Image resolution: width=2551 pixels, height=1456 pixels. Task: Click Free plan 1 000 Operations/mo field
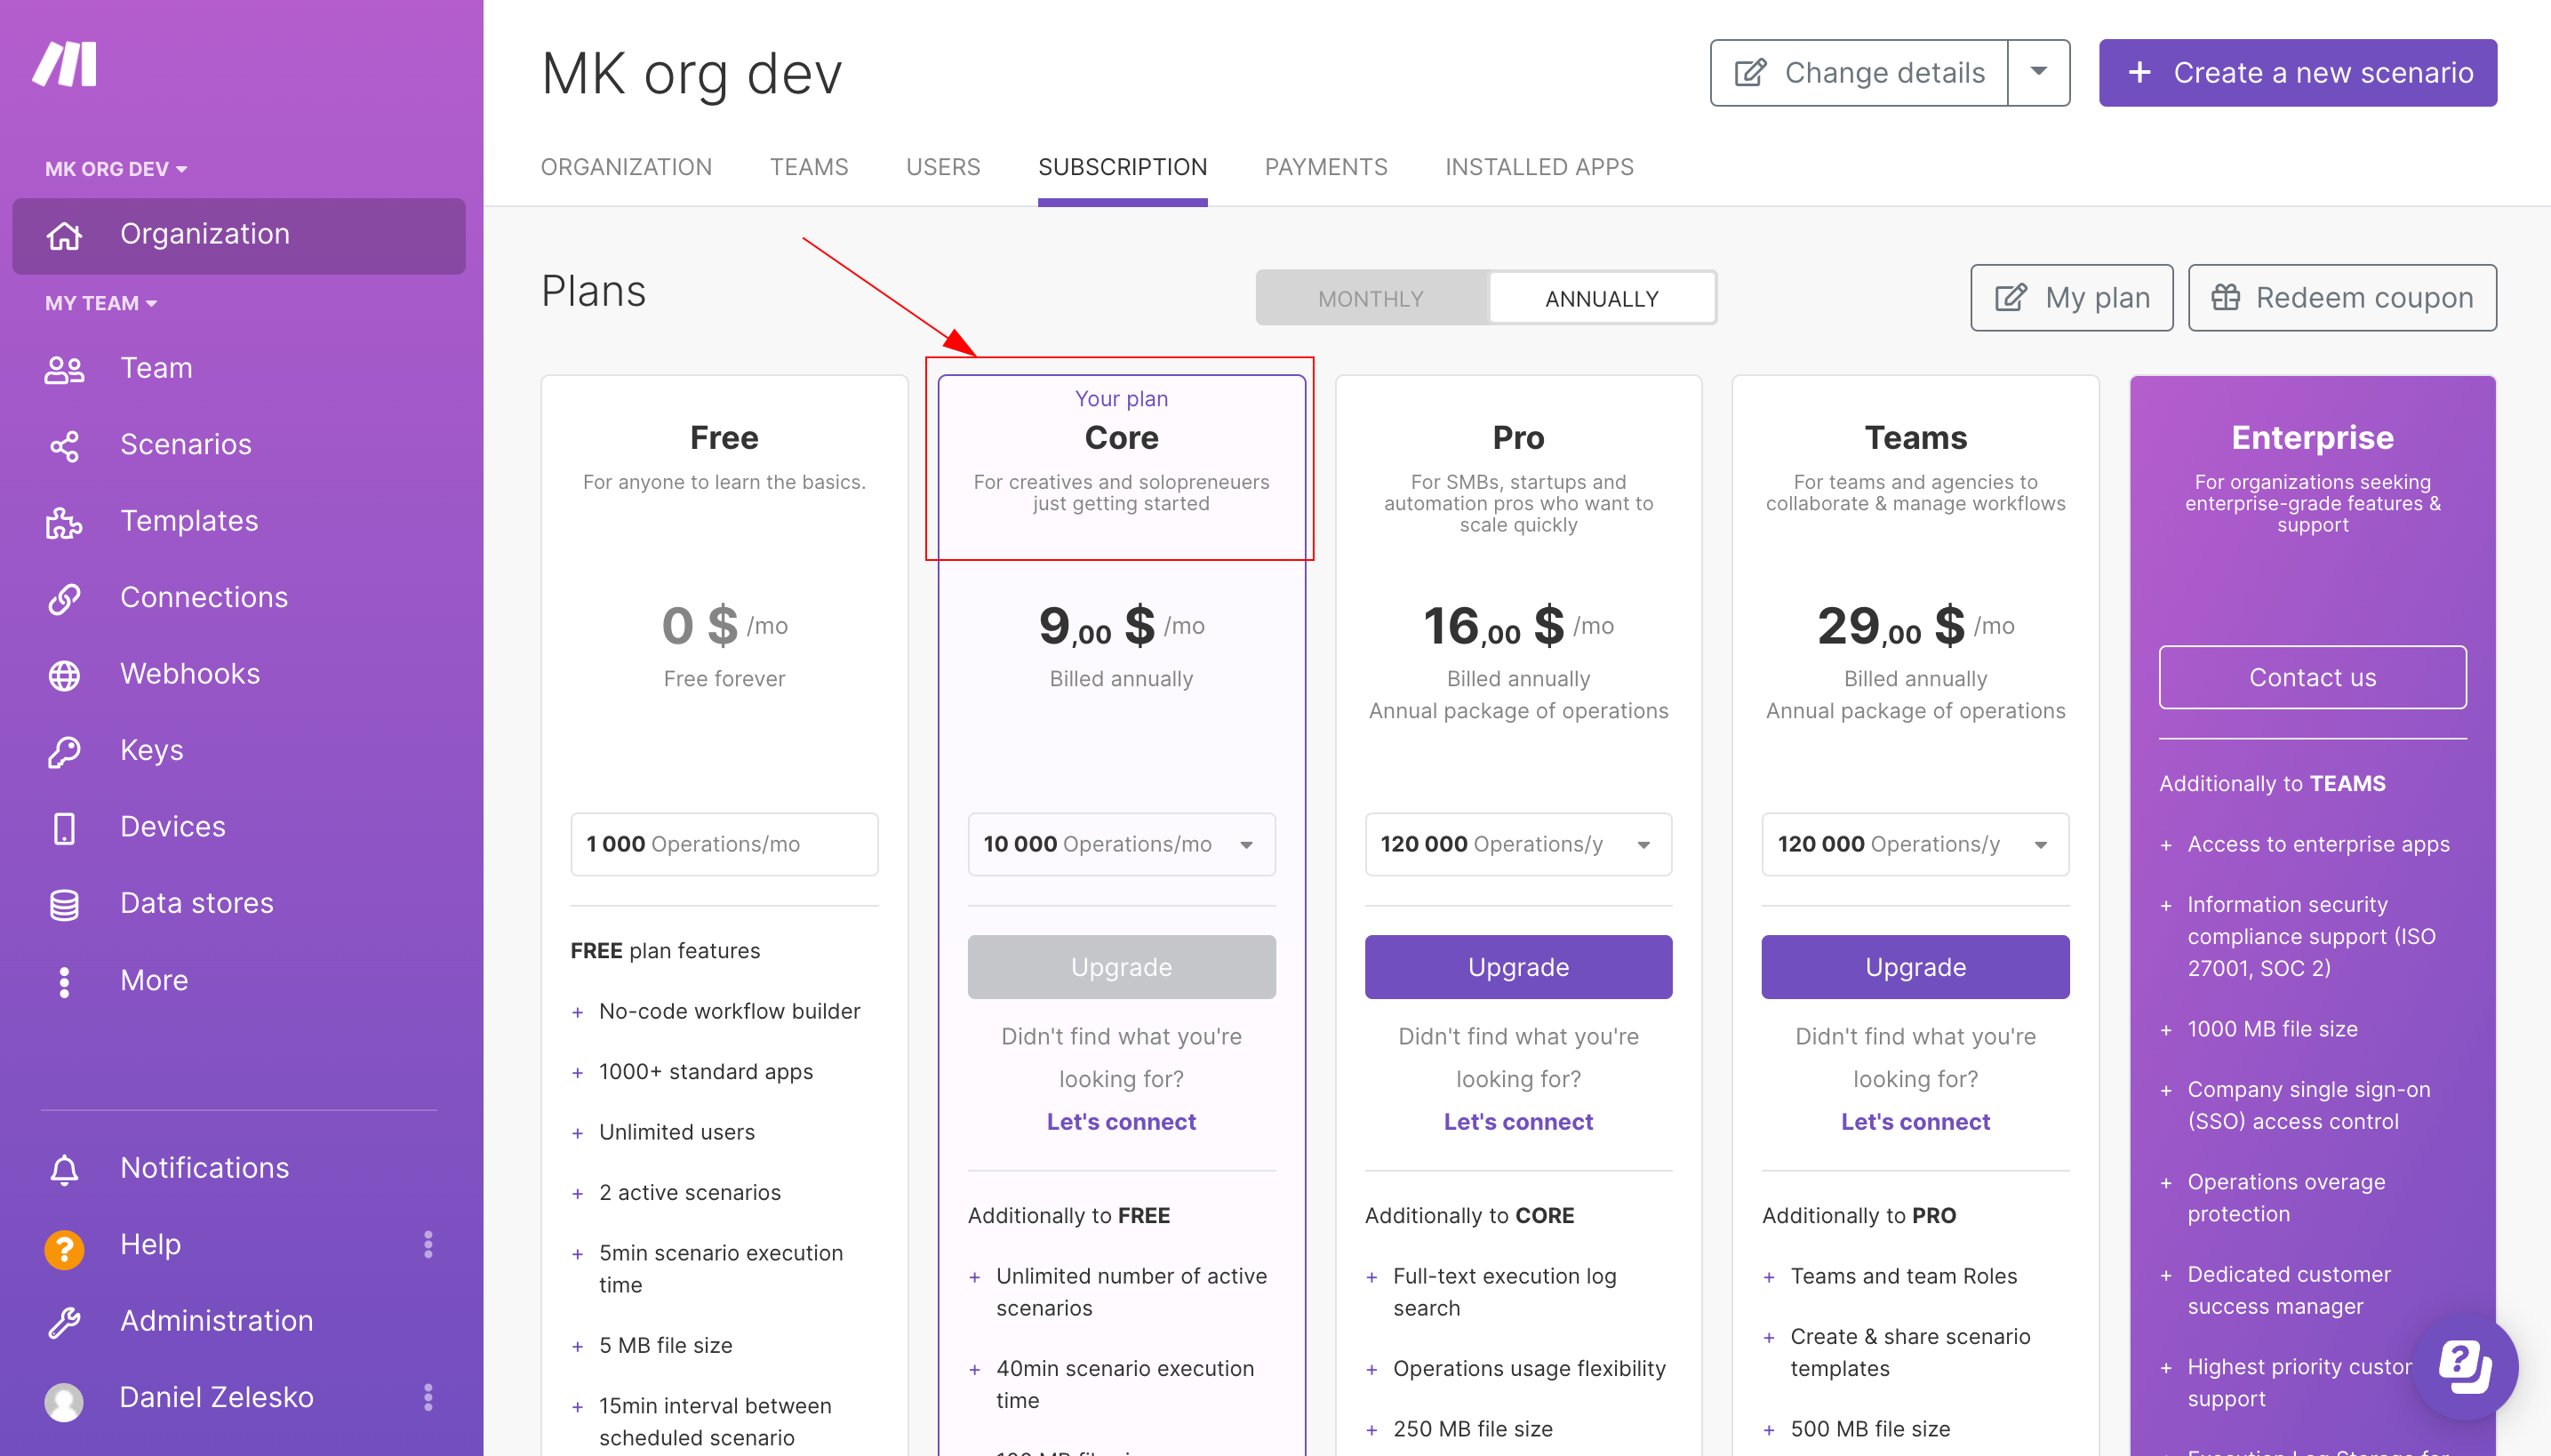(724, 844)
